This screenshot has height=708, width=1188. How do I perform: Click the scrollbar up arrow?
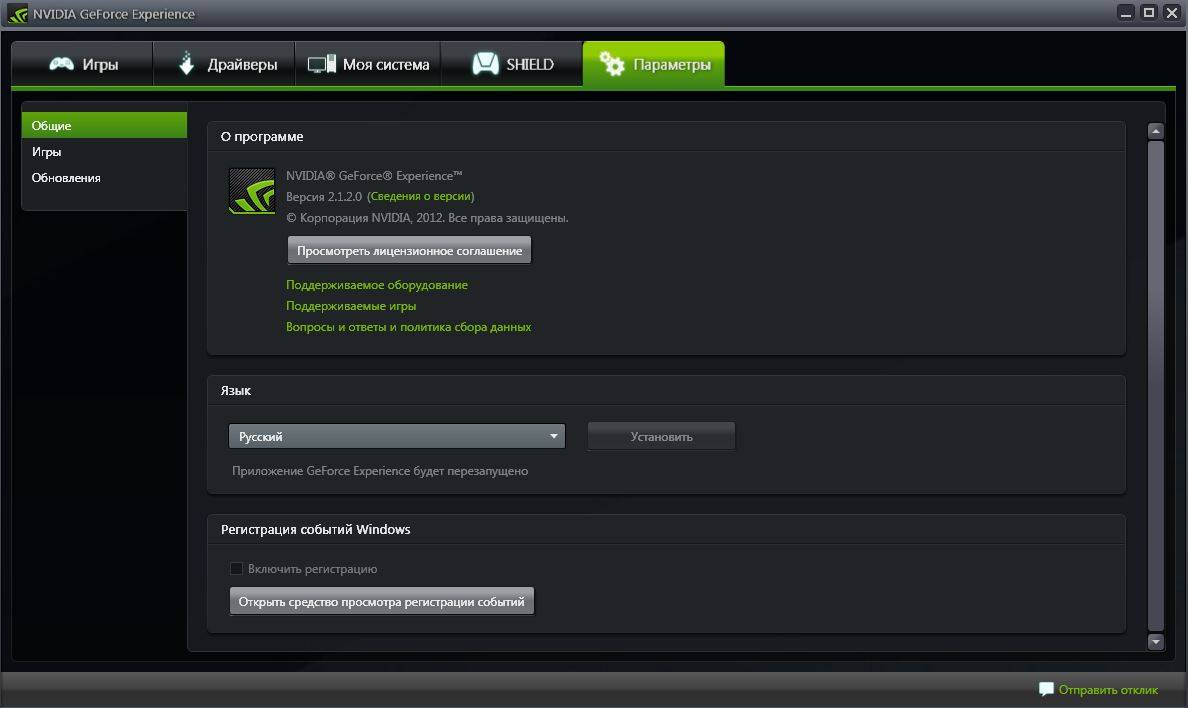(x=1155, y=131)
